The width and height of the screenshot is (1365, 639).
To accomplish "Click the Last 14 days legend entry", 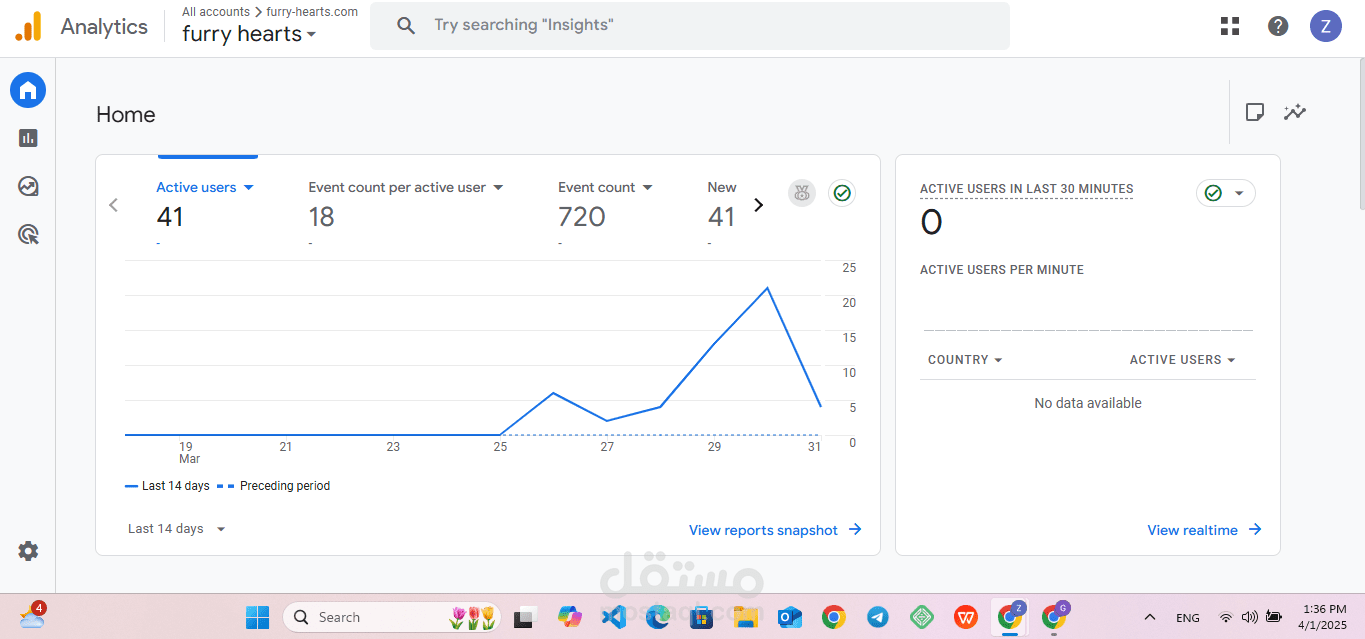I will pos(167,486).
